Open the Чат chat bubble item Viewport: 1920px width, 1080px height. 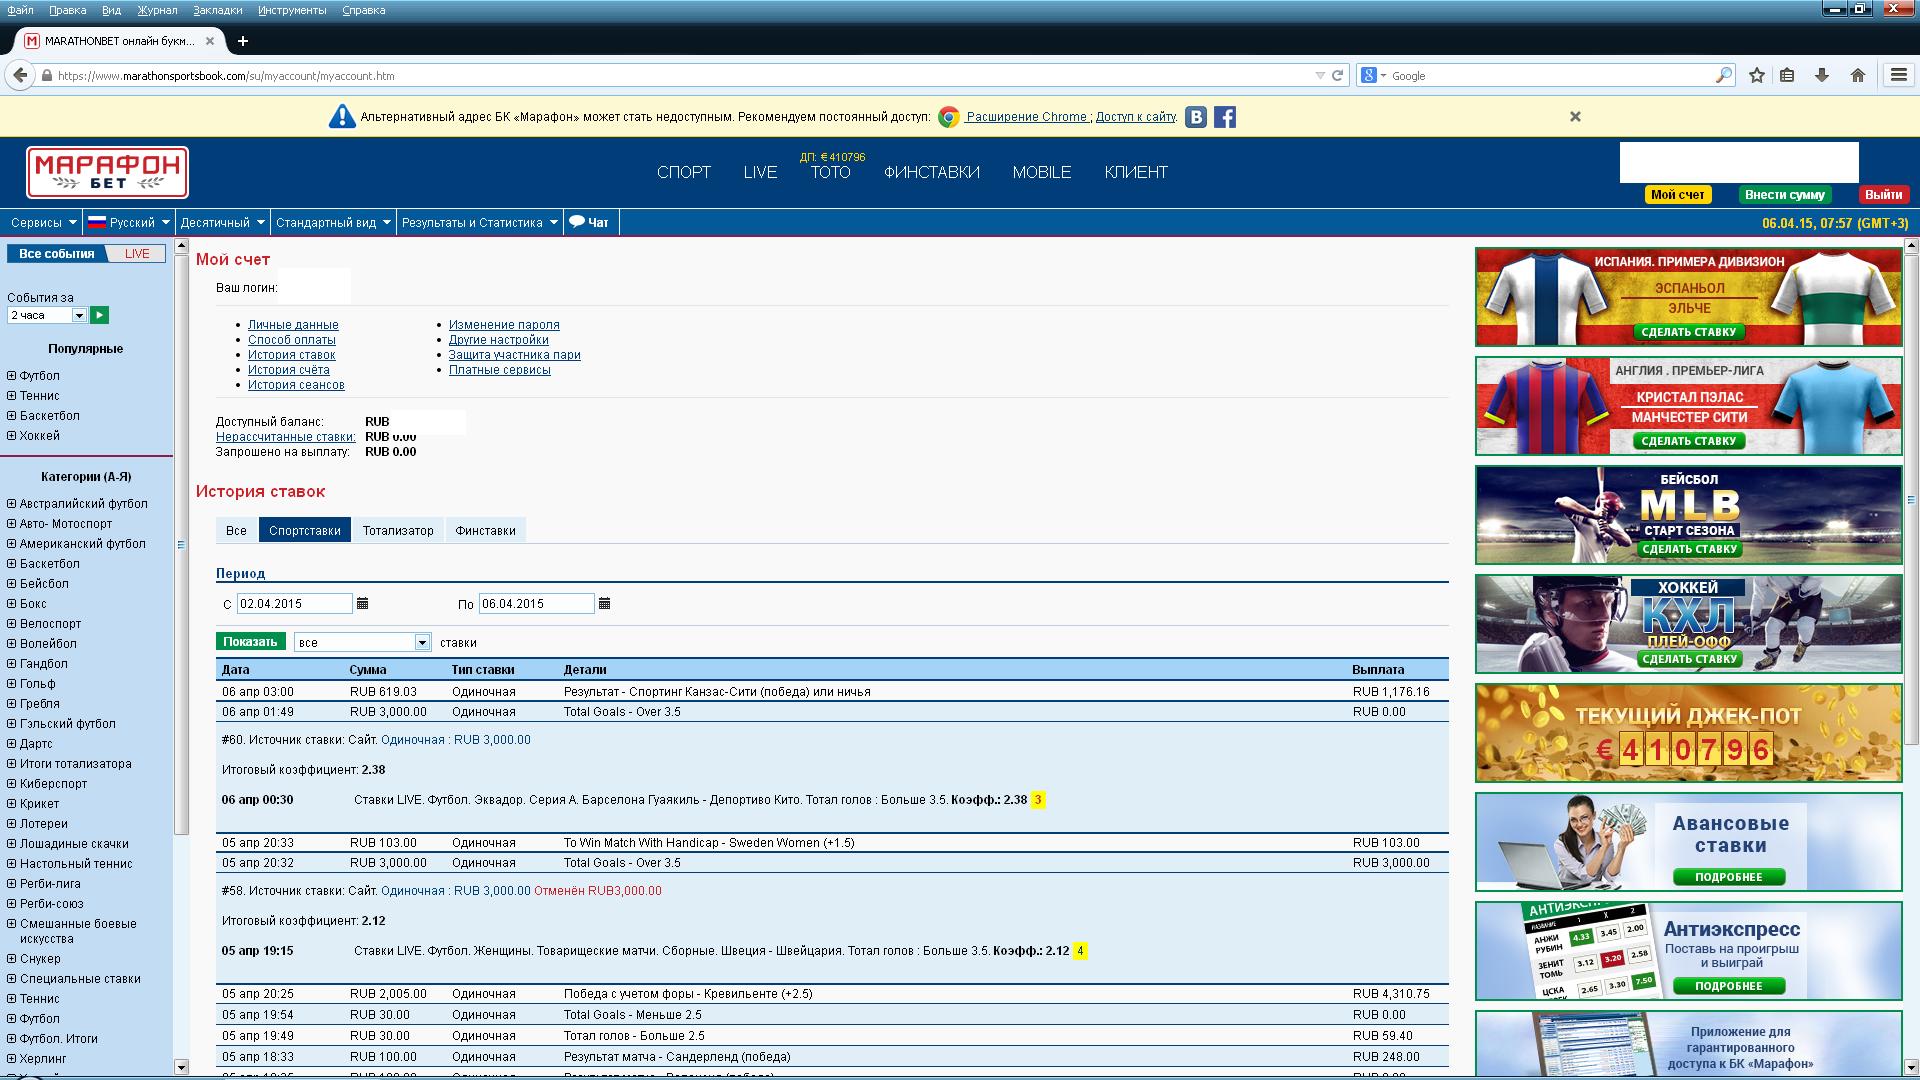(589, 222)
